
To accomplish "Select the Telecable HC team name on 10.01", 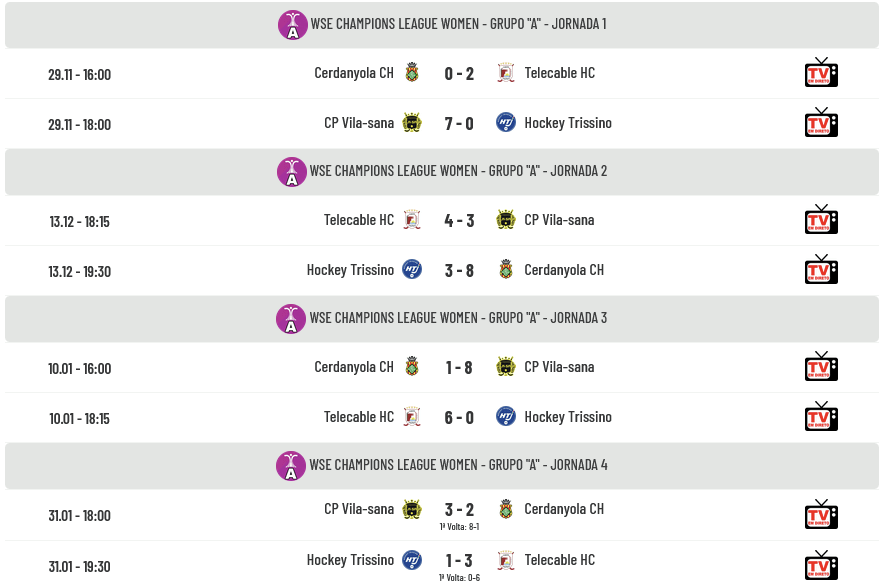I will pos(359,417).
